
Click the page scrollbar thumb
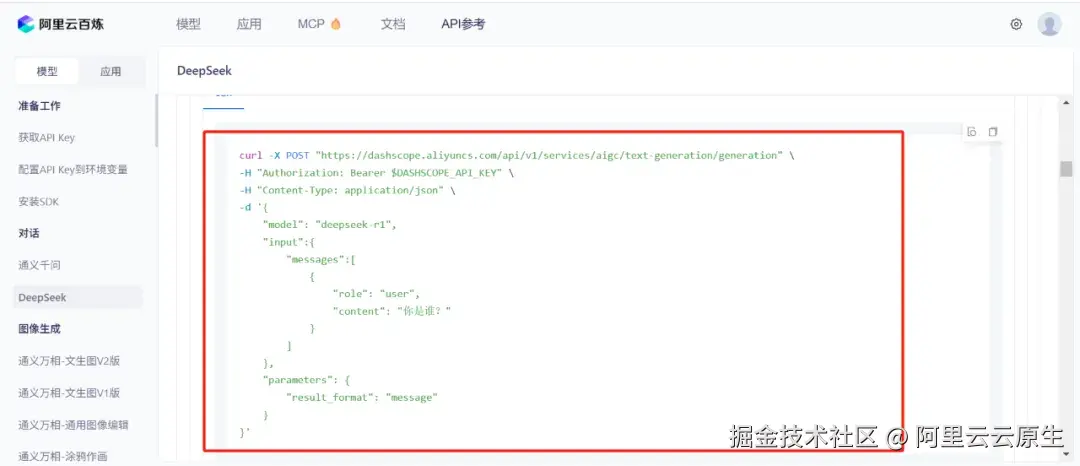[x=1066, y=169]
